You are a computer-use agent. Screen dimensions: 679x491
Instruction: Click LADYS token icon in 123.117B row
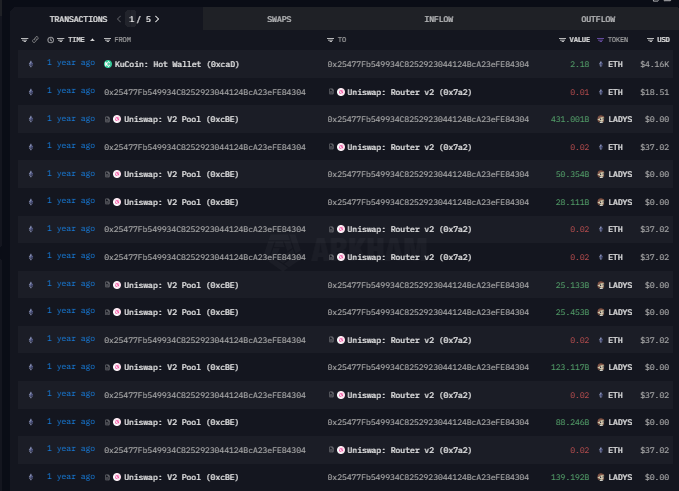pos(601,367)
